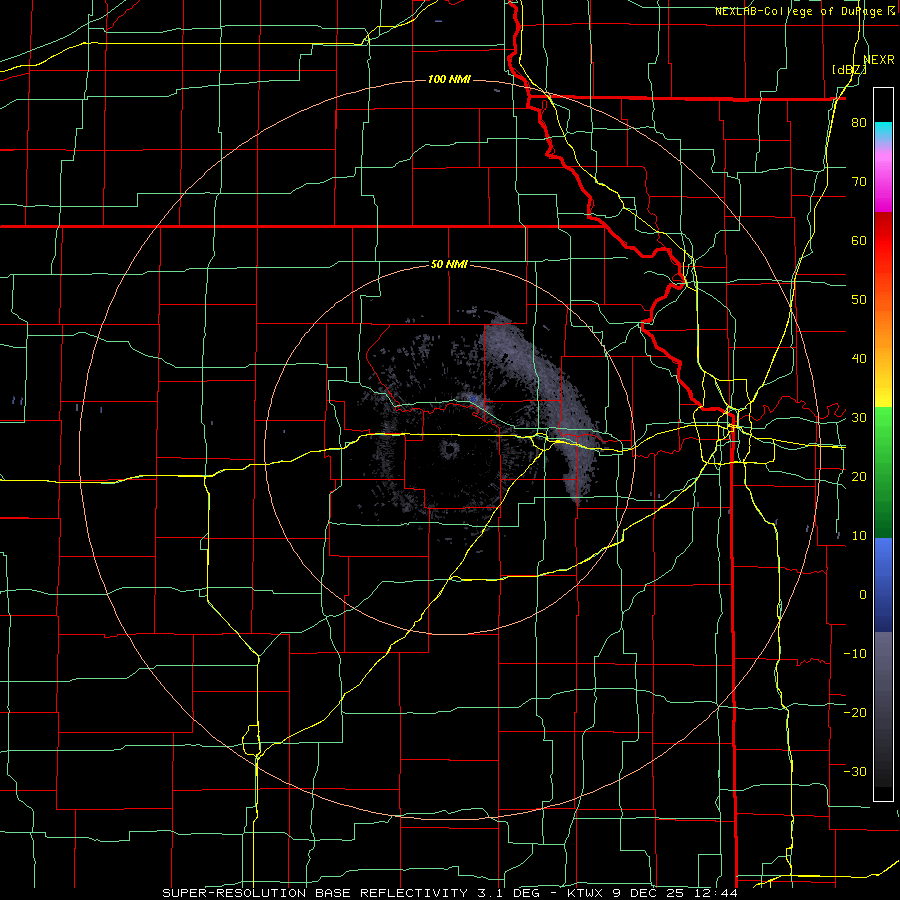
Task: Click the 50 dBZ scale label
Action: pos(859,300)
